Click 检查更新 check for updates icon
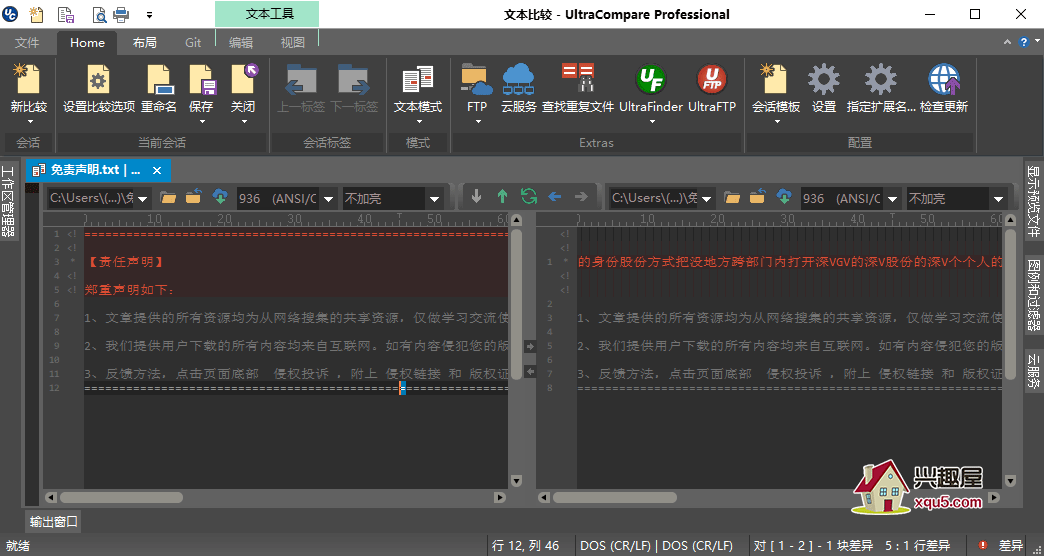1044x557 pixels. (943, 79)
